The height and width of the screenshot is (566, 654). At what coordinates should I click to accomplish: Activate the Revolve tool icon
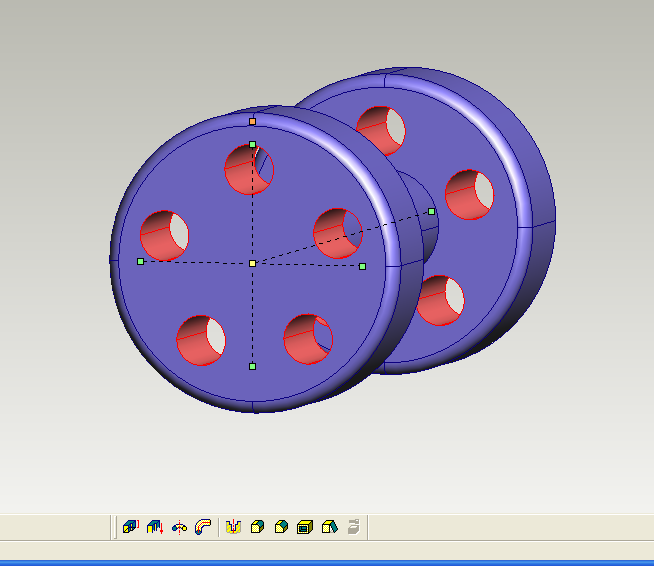179,527
